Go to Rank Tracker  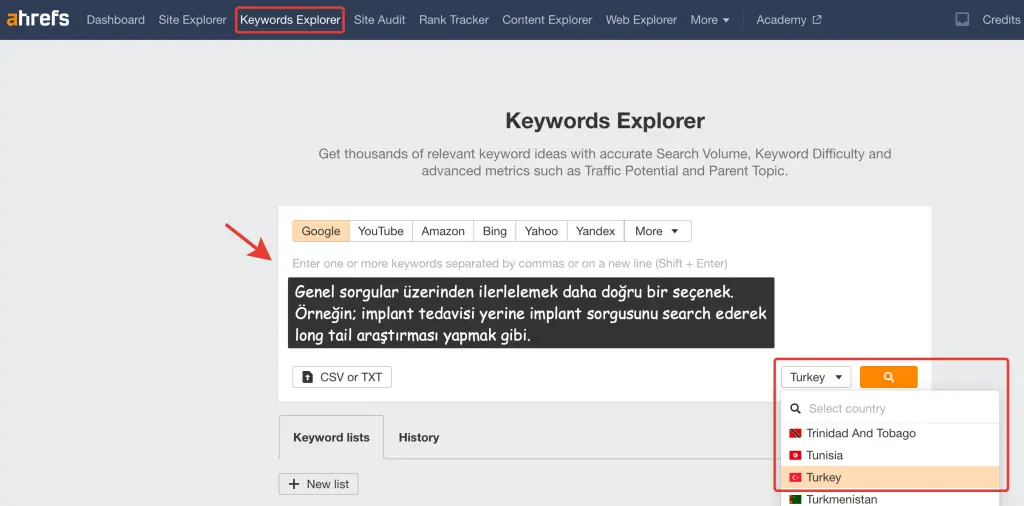pos(454,20)
